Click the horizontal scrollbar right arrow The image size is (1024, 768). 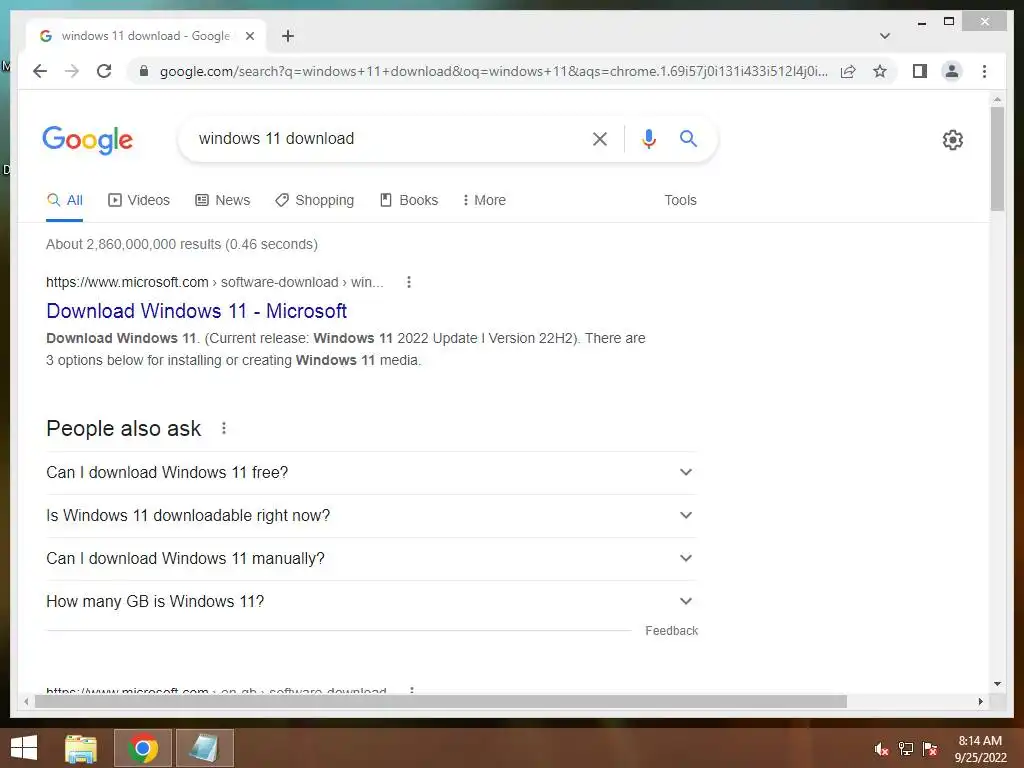tap(980, 701)
